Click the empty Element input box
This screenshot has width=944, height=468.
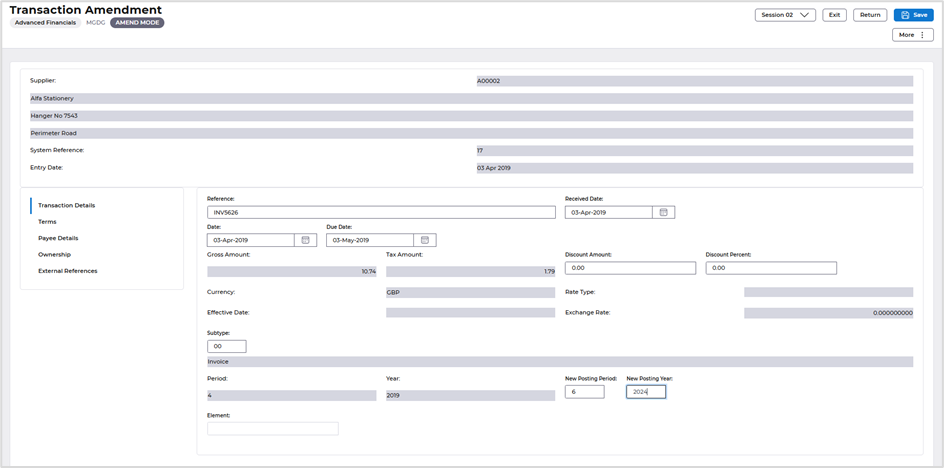273,428
